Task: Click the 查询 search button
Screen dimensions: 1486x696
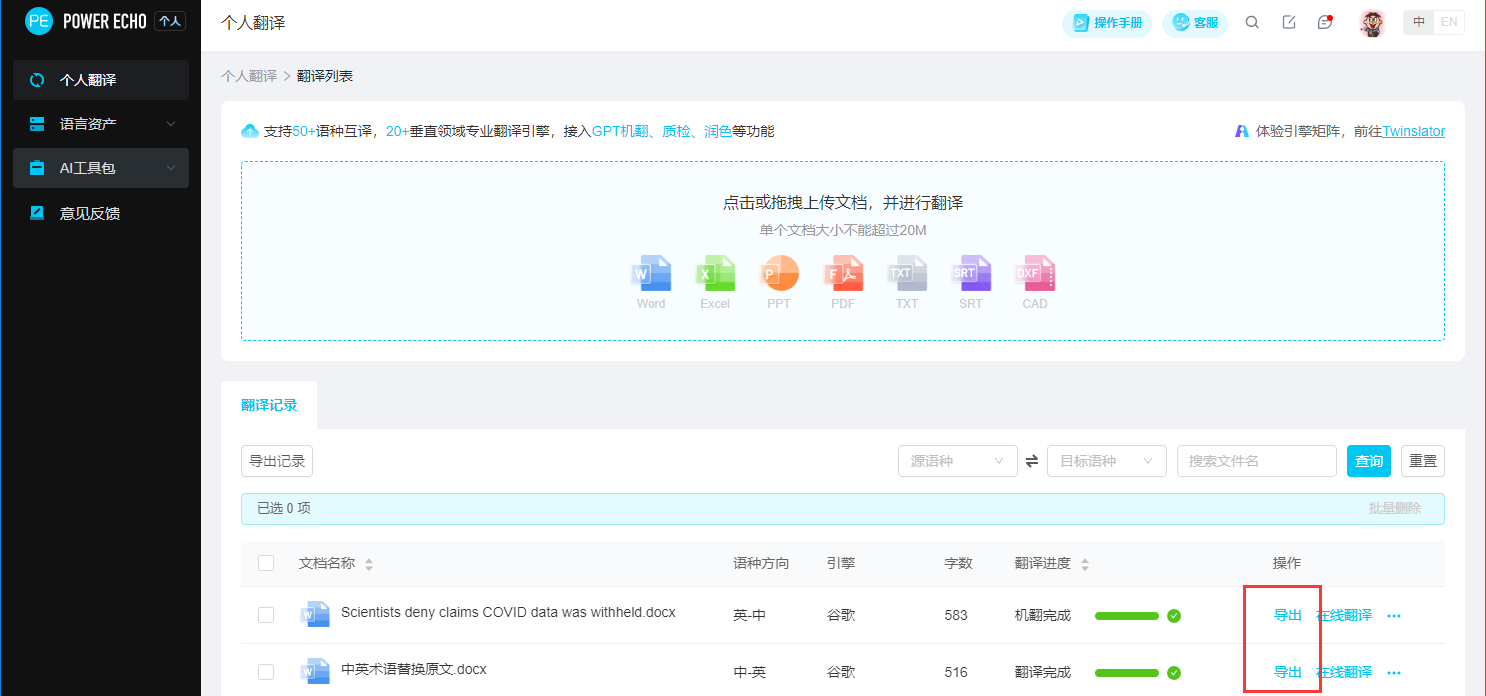Action: [1368, 461]
